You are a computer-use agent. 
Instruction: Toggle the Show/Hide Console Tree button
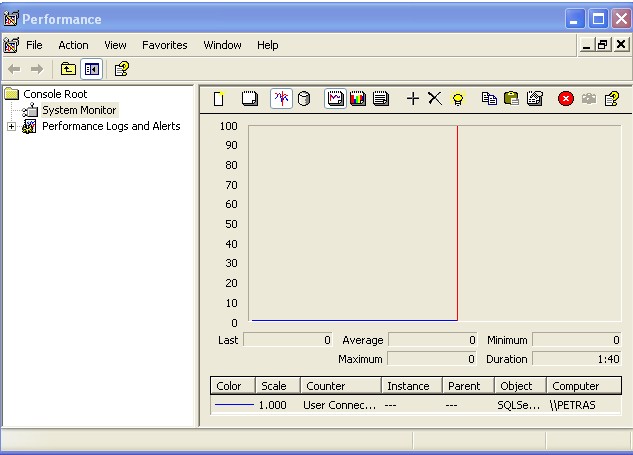(x=92, y=69)
